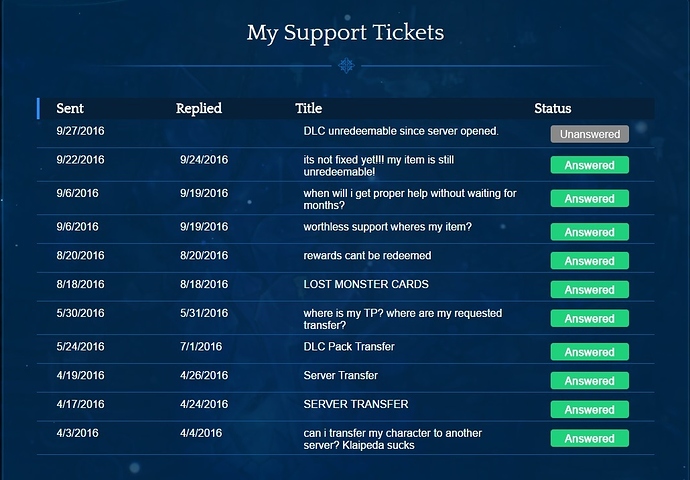
Task: Click Answered badge for 9/22/2016 ticket
Action: (x=589, y=165)
